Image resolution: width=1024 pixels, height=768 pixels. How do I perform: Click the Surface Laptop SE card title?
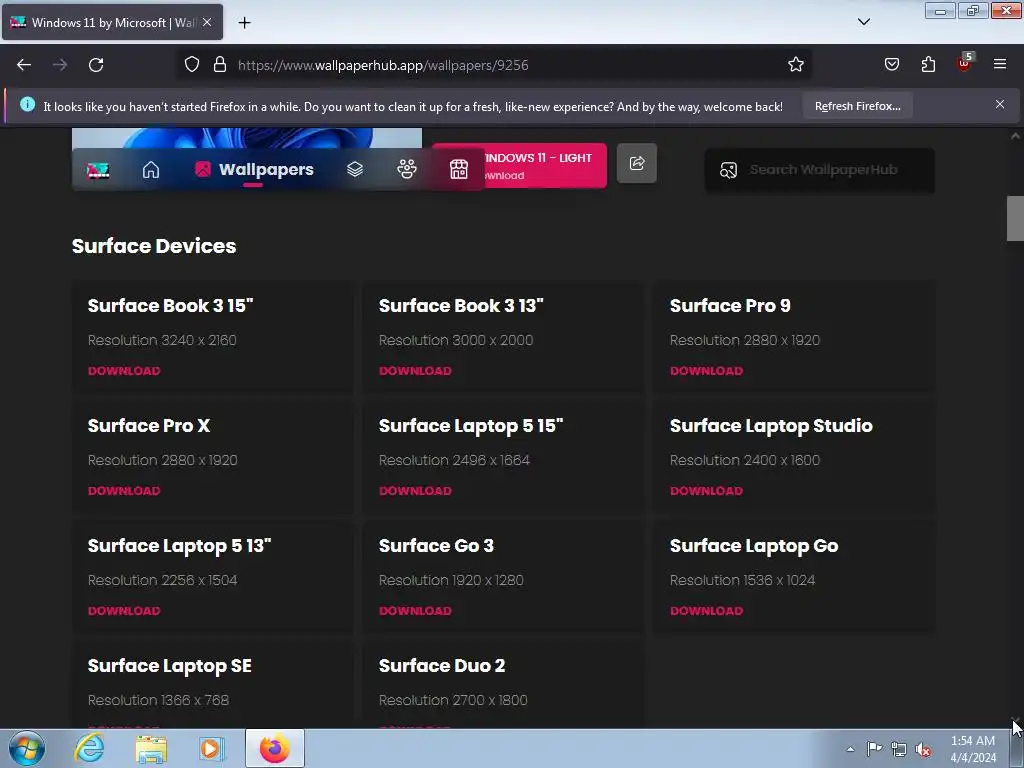pos(170,666)
